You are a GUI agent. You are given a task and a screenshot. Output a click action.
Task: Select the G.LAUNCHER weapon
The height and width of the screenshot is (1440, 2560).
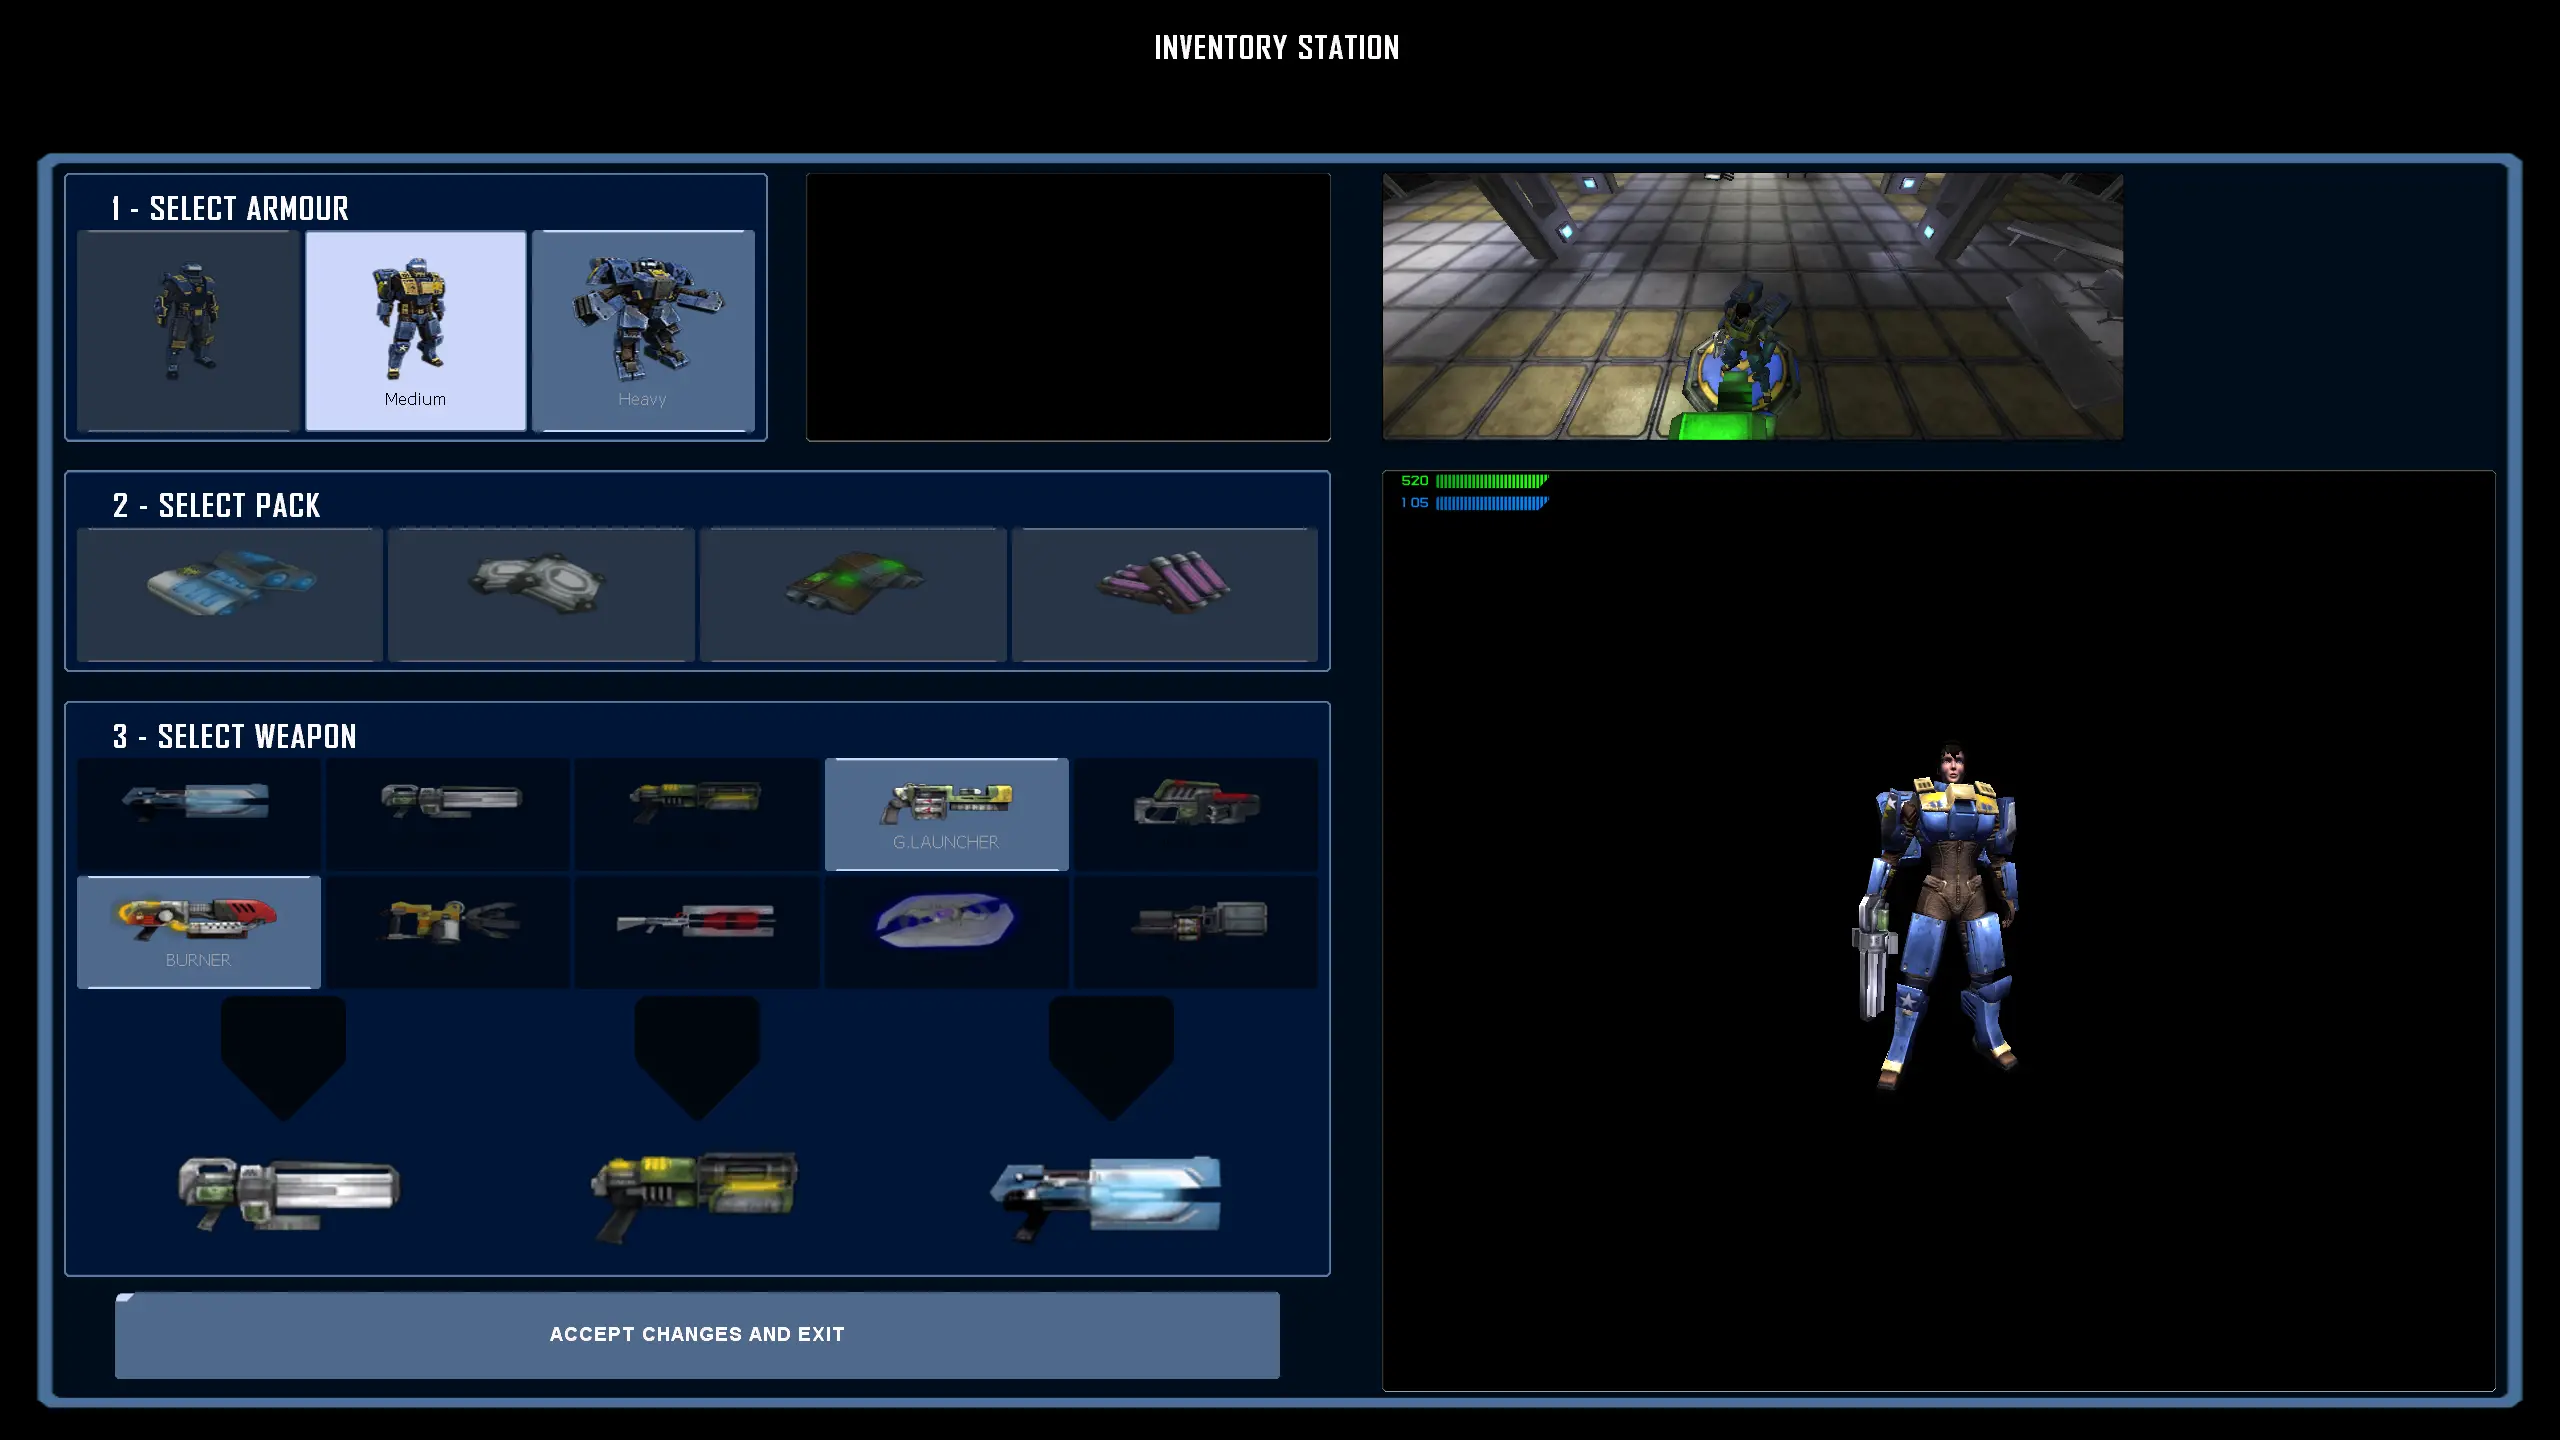(x=946, y=814)
